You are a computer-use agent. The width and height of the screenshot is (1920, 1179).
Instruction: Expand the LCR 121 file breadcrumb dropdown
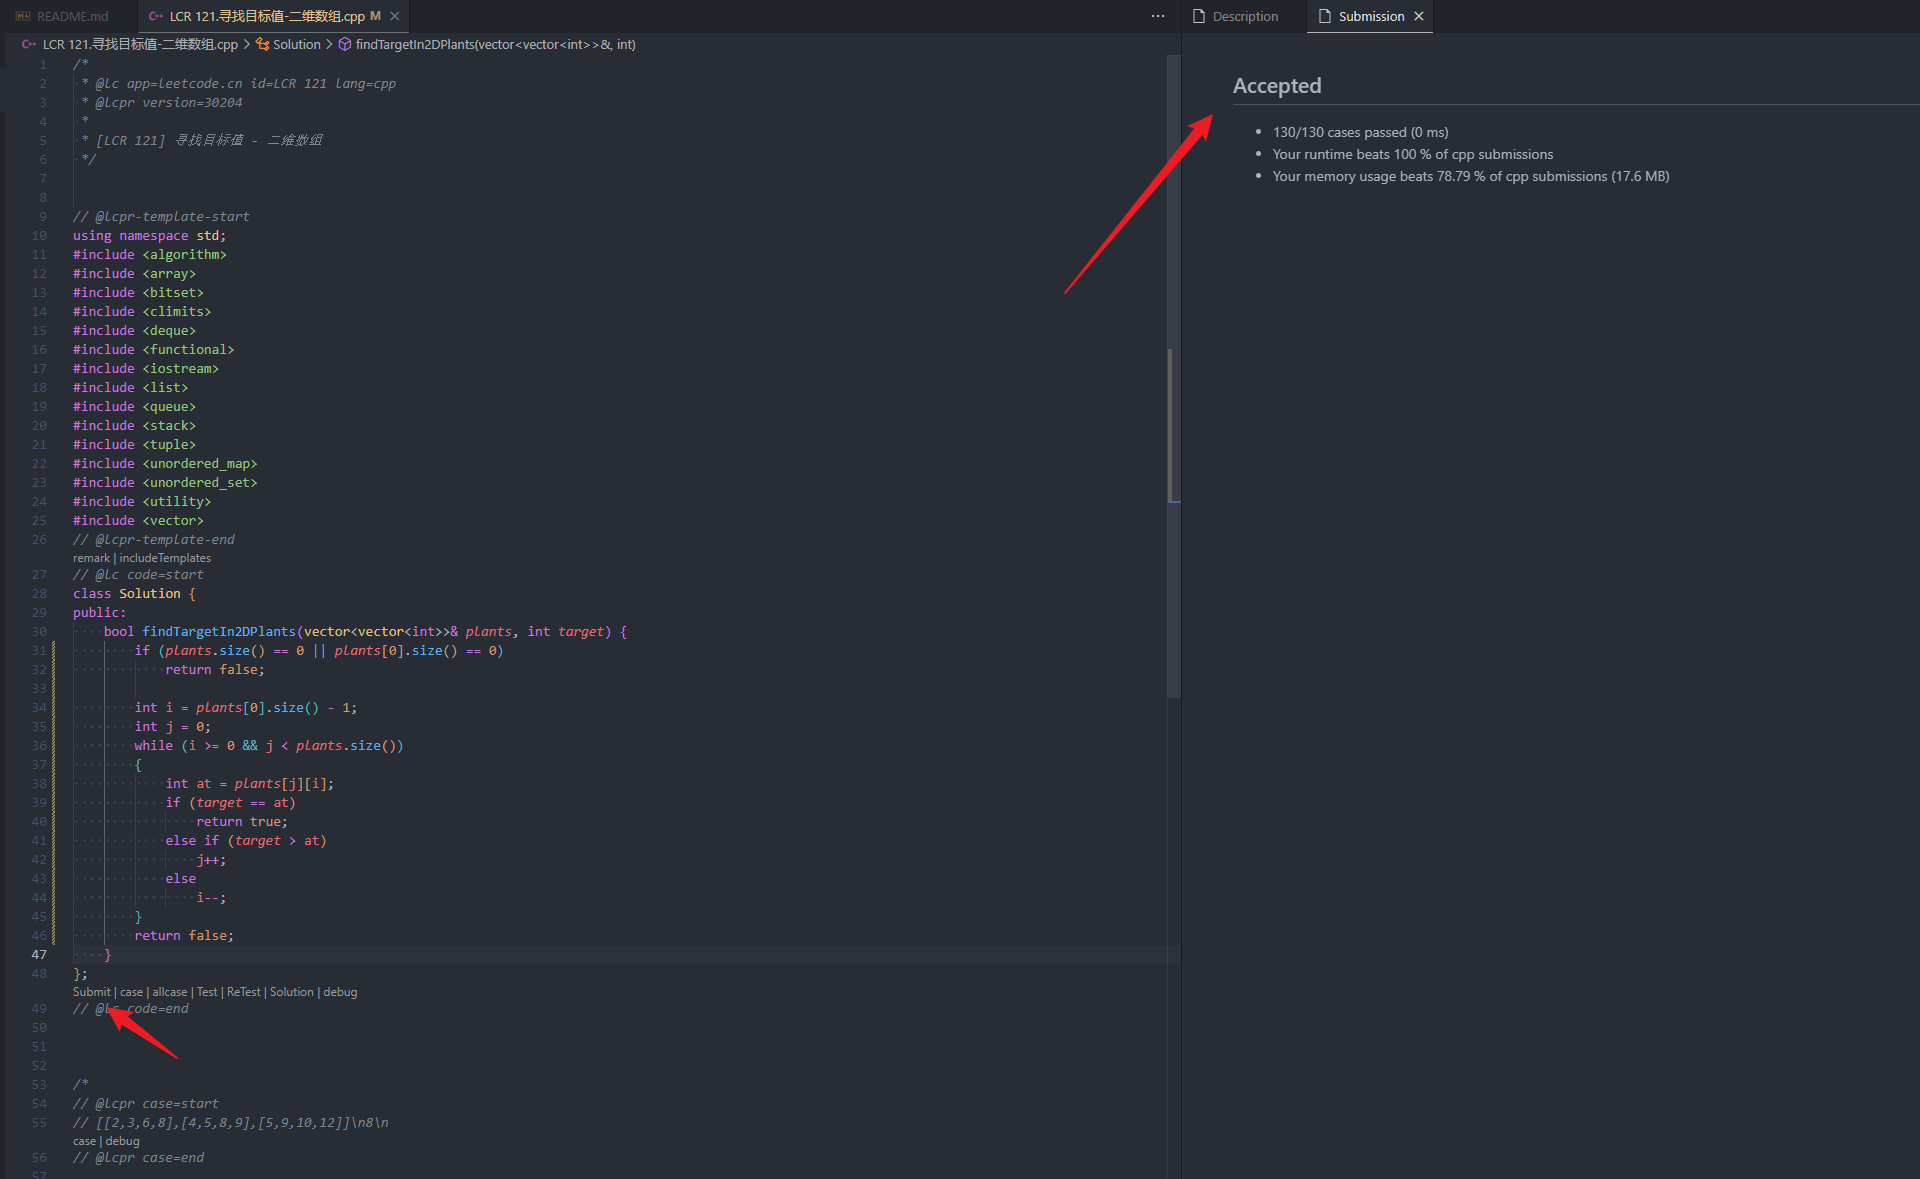point(140,44)
